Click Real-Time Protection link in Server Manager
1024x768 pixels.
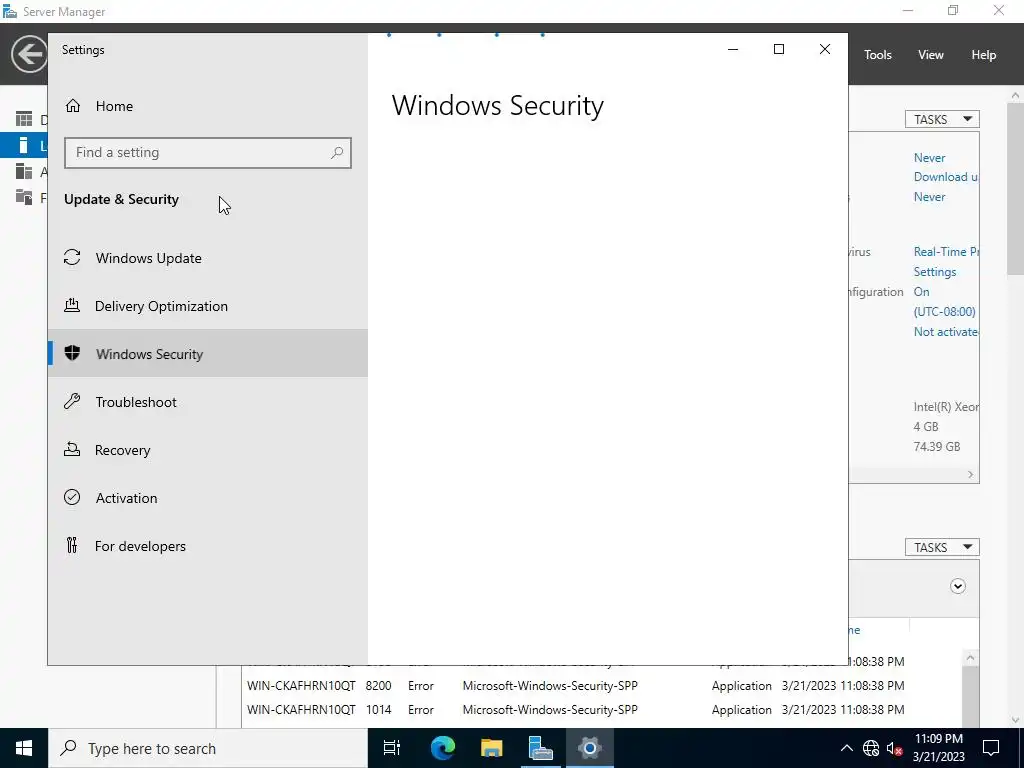point(946,251)
